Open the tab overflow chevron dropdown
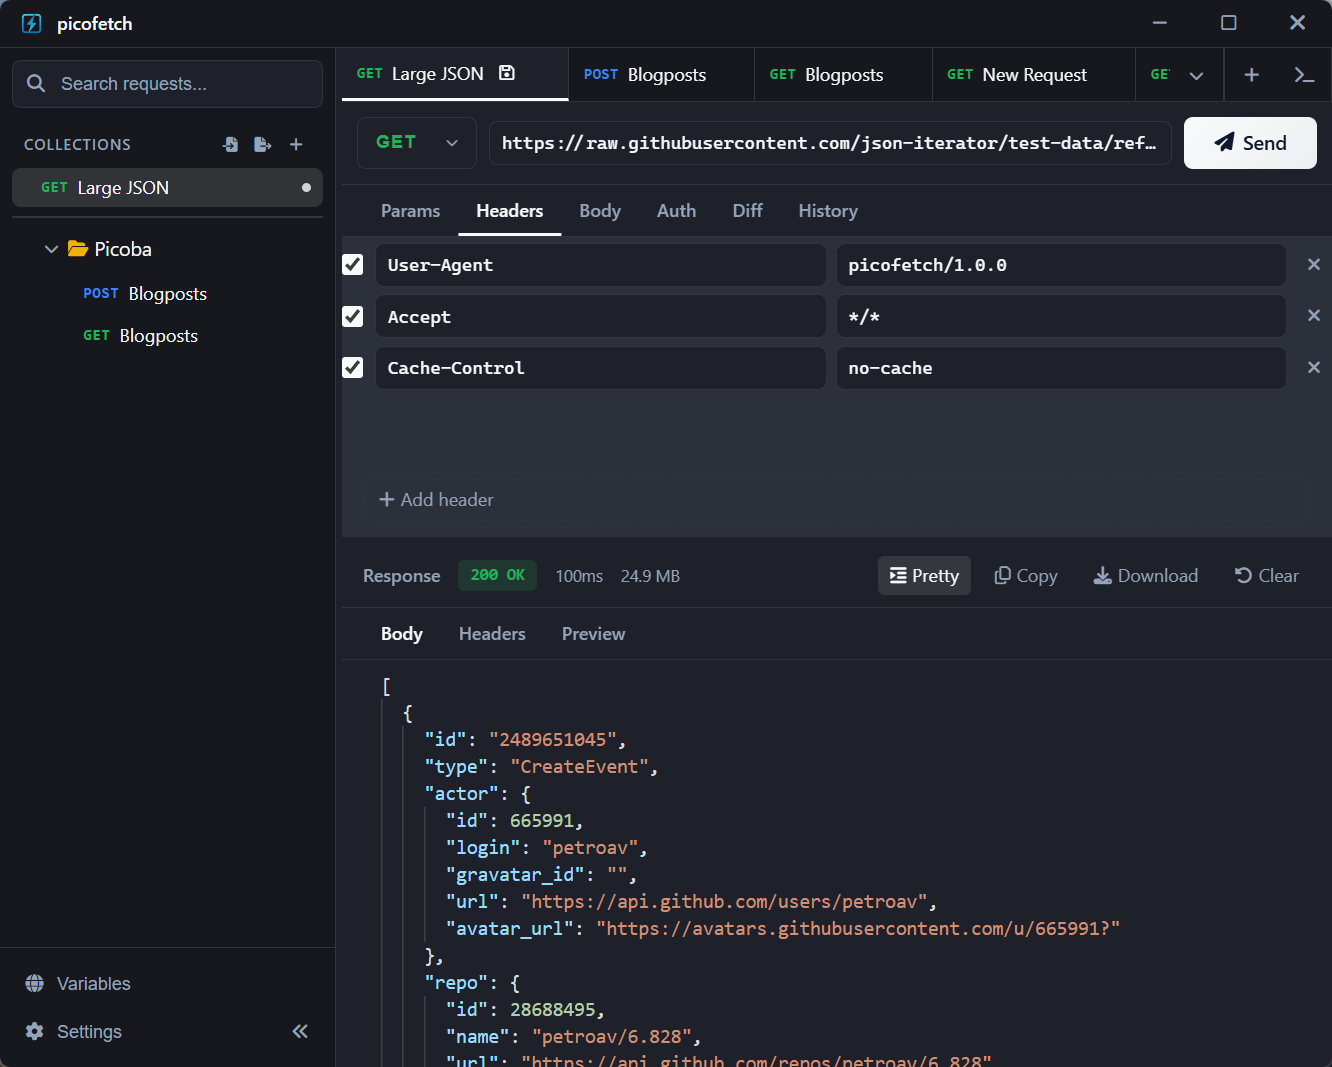 pos(1196,75)
